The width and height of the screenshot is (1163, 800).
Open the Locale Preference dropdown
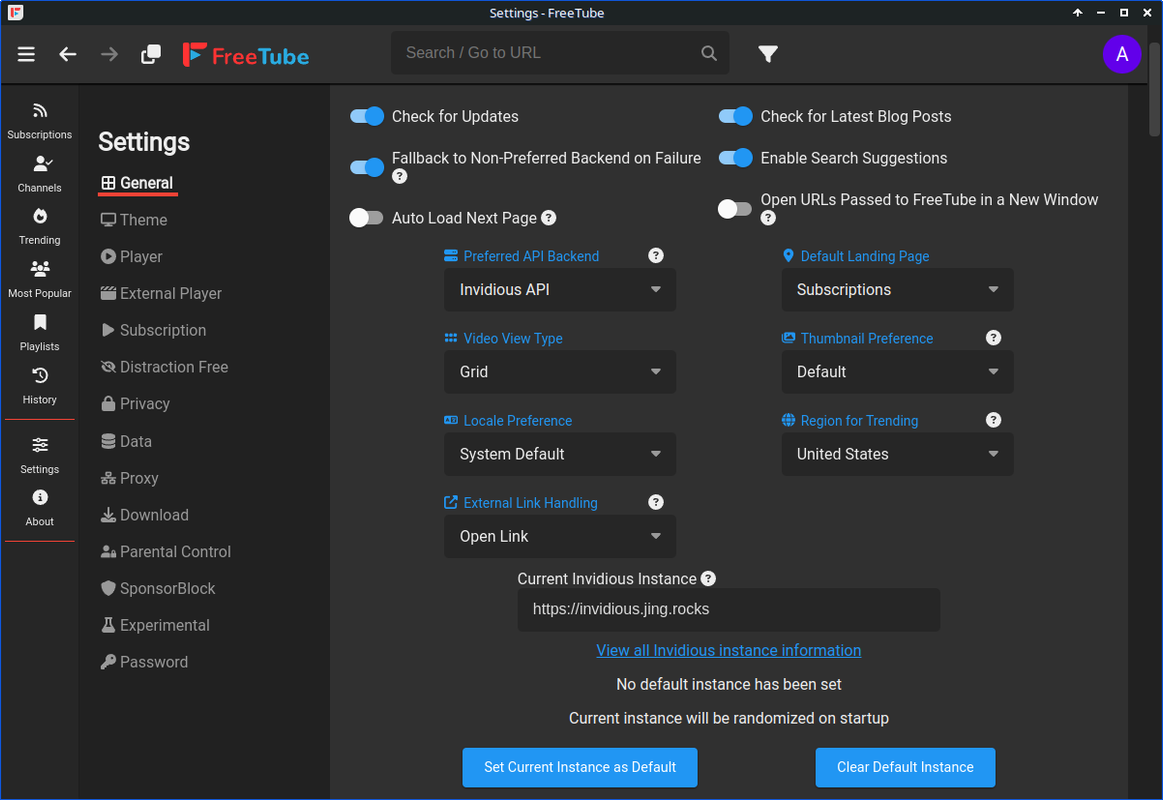click(560, 454)
